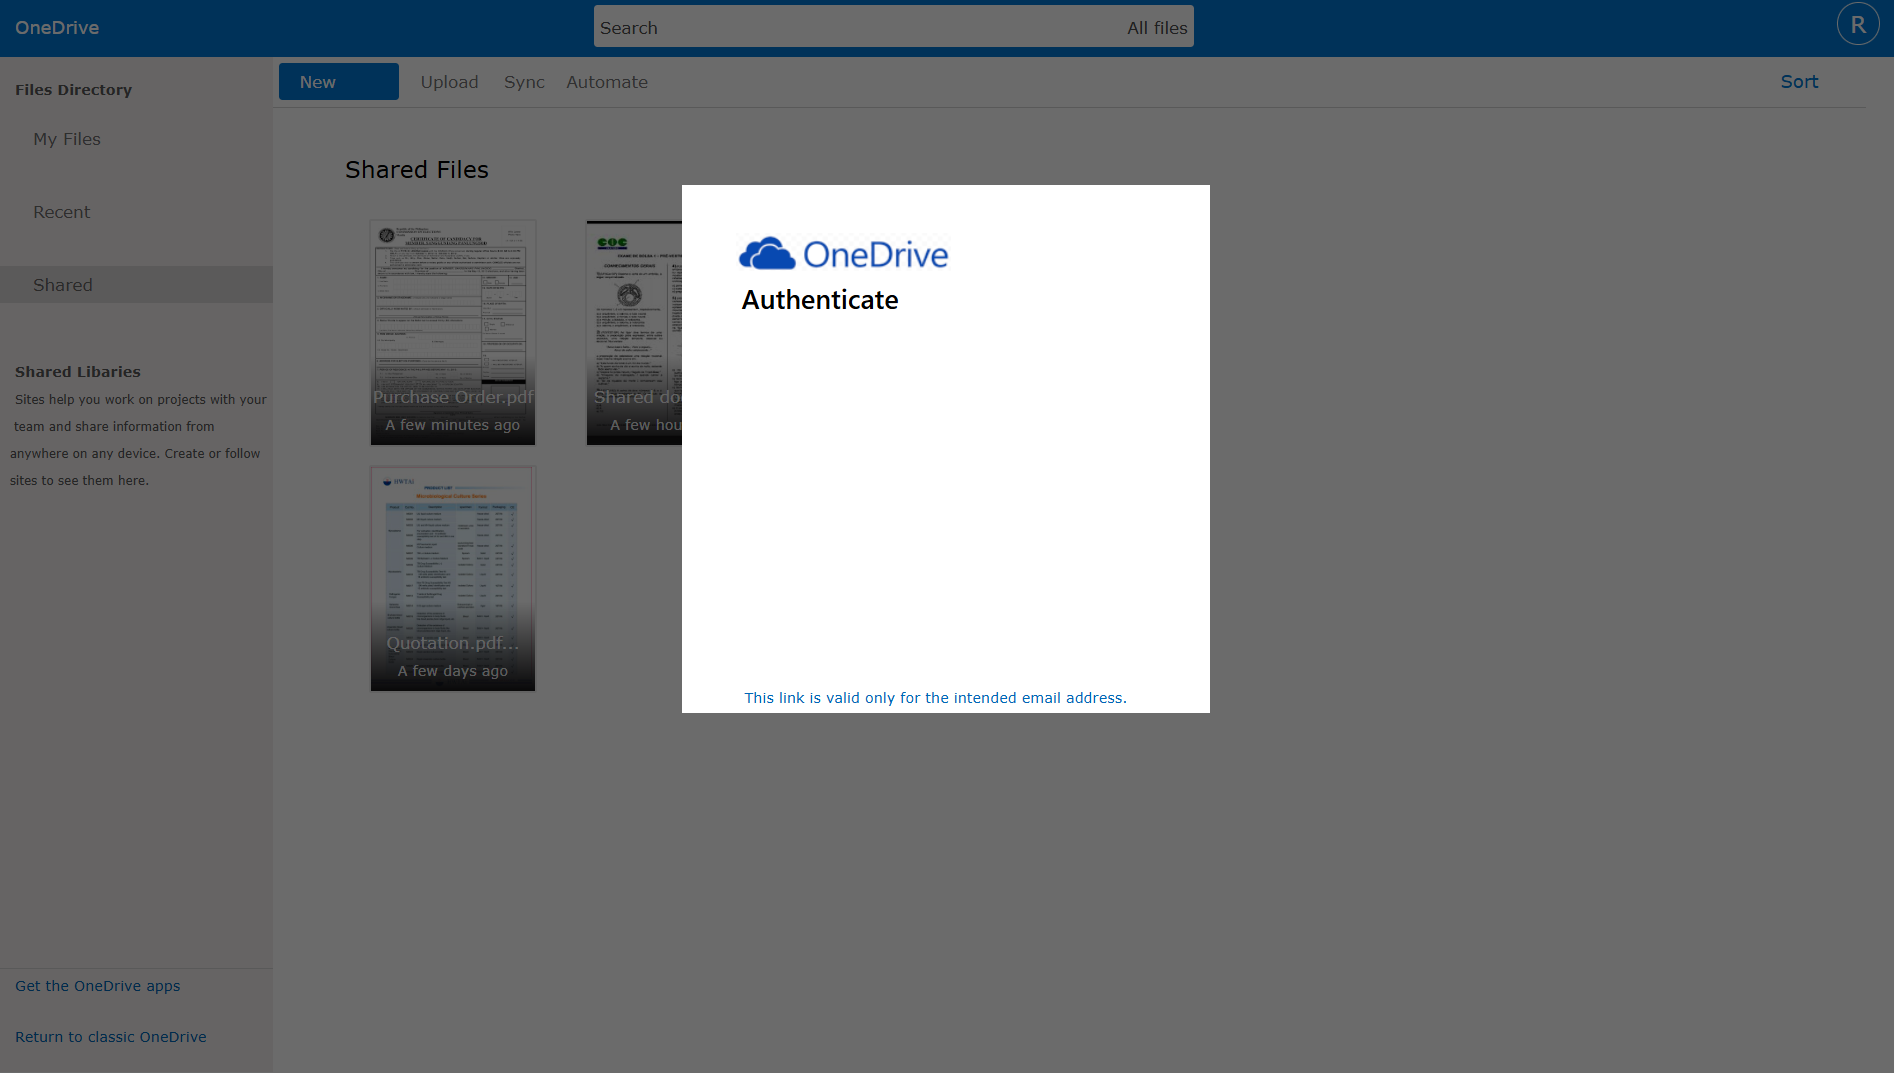Open the Quotation.pdf thumbnail
The image size is (1895, 1073).
453,578
